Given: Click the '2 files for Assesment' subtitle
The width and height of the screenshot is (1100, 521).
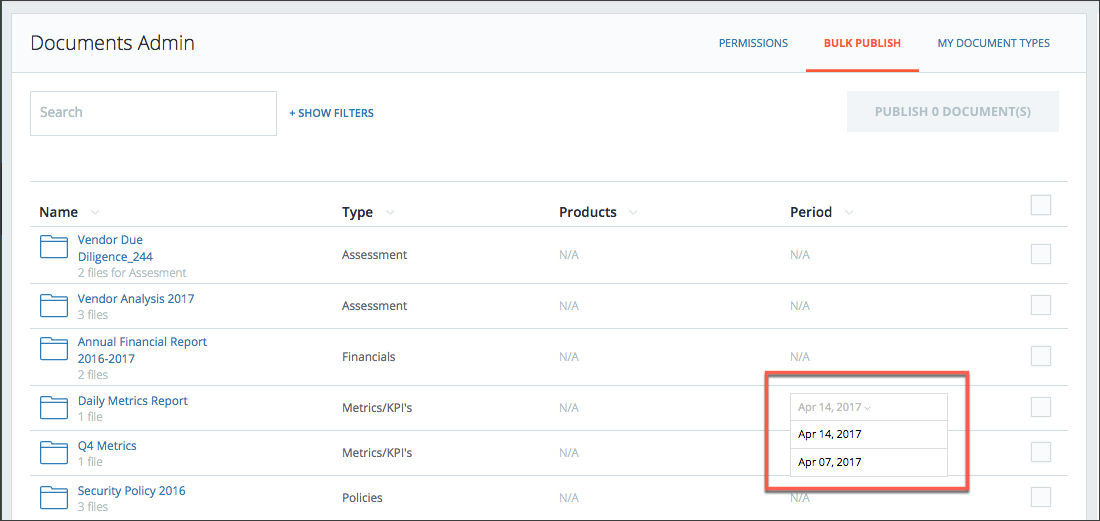Looking at the screenshot, I should point(132,273).
